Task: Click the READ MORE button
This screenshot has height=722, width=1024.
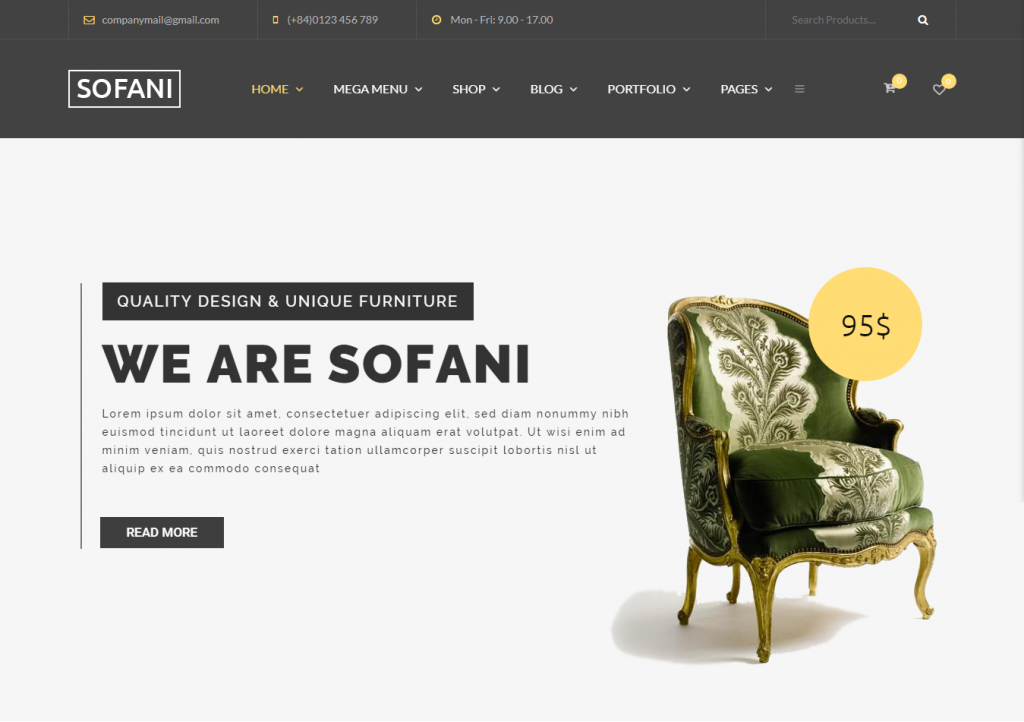Action: pos(162,533)
